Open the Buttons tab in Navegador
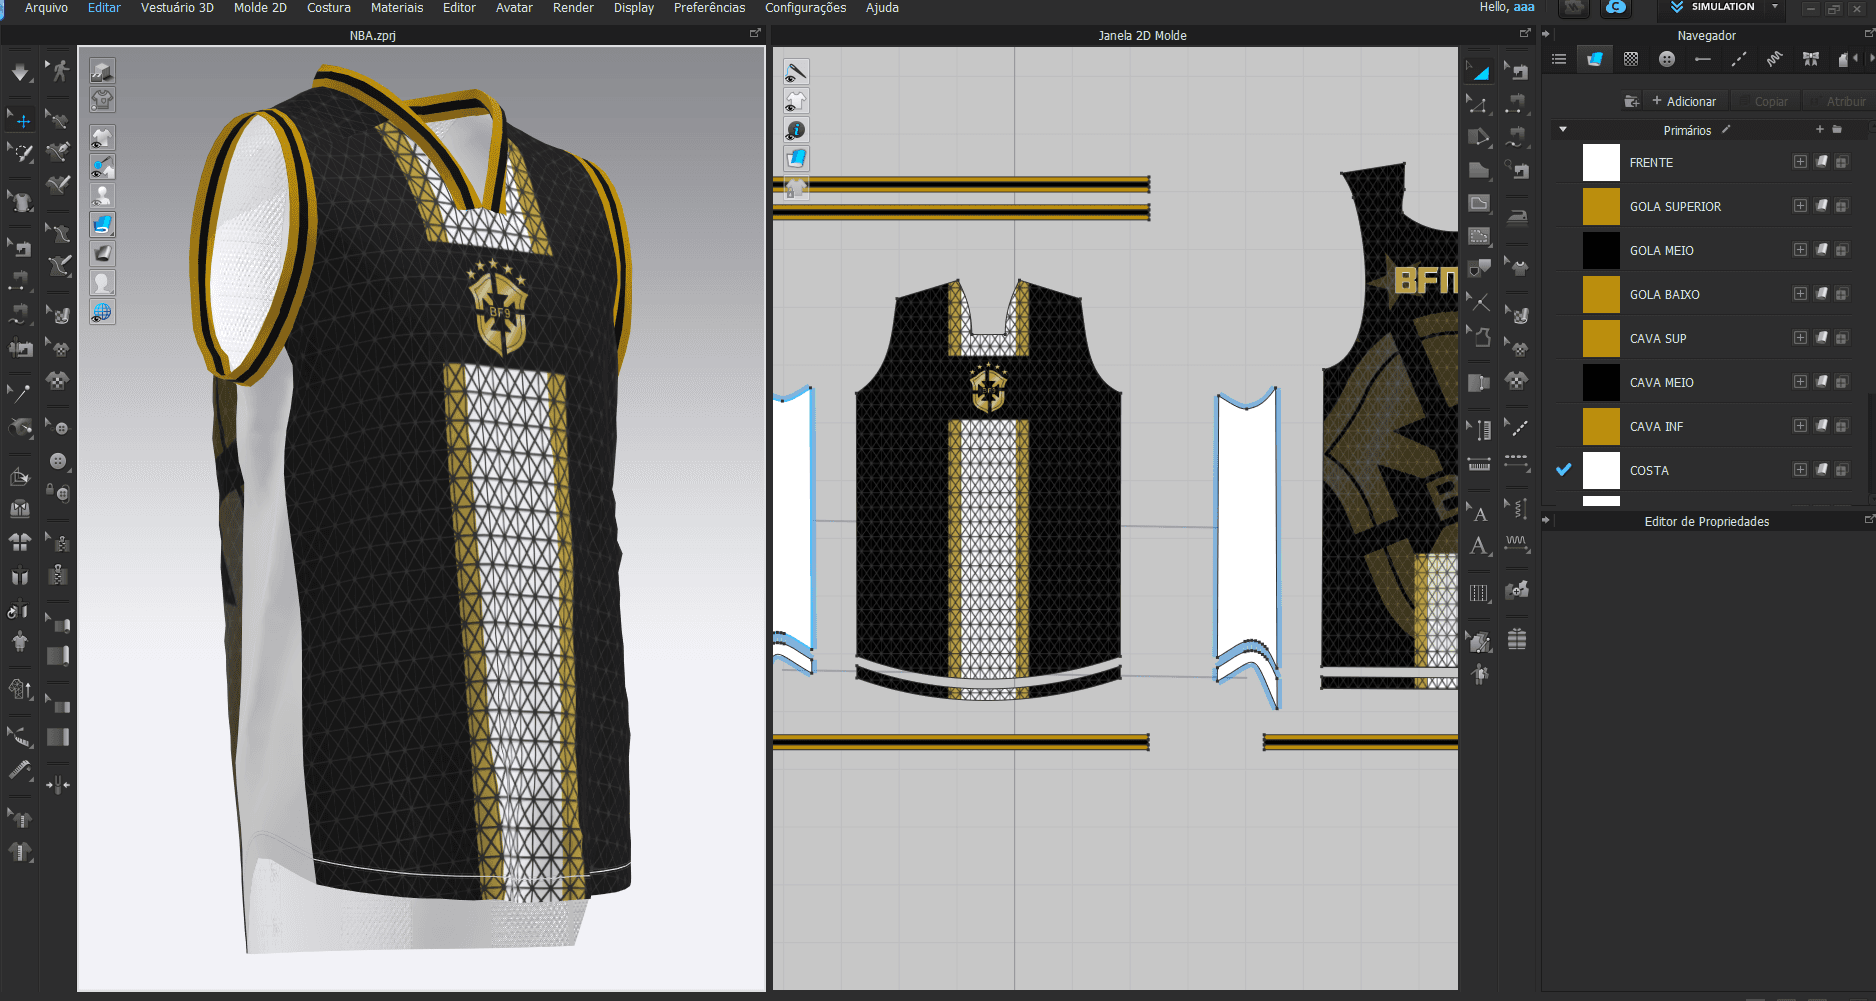 click(x=1666, y=59)
